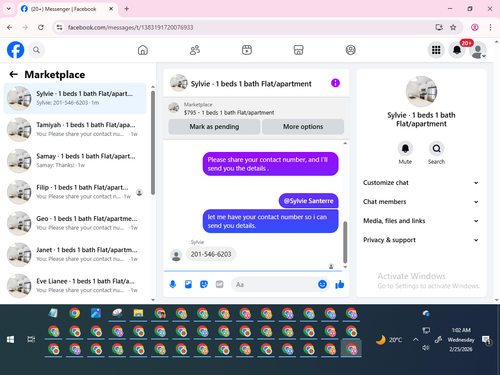The width and height of the screenshot is (500, 375).
Task: Attach a file with the image icon
Action: click(188, 284)
